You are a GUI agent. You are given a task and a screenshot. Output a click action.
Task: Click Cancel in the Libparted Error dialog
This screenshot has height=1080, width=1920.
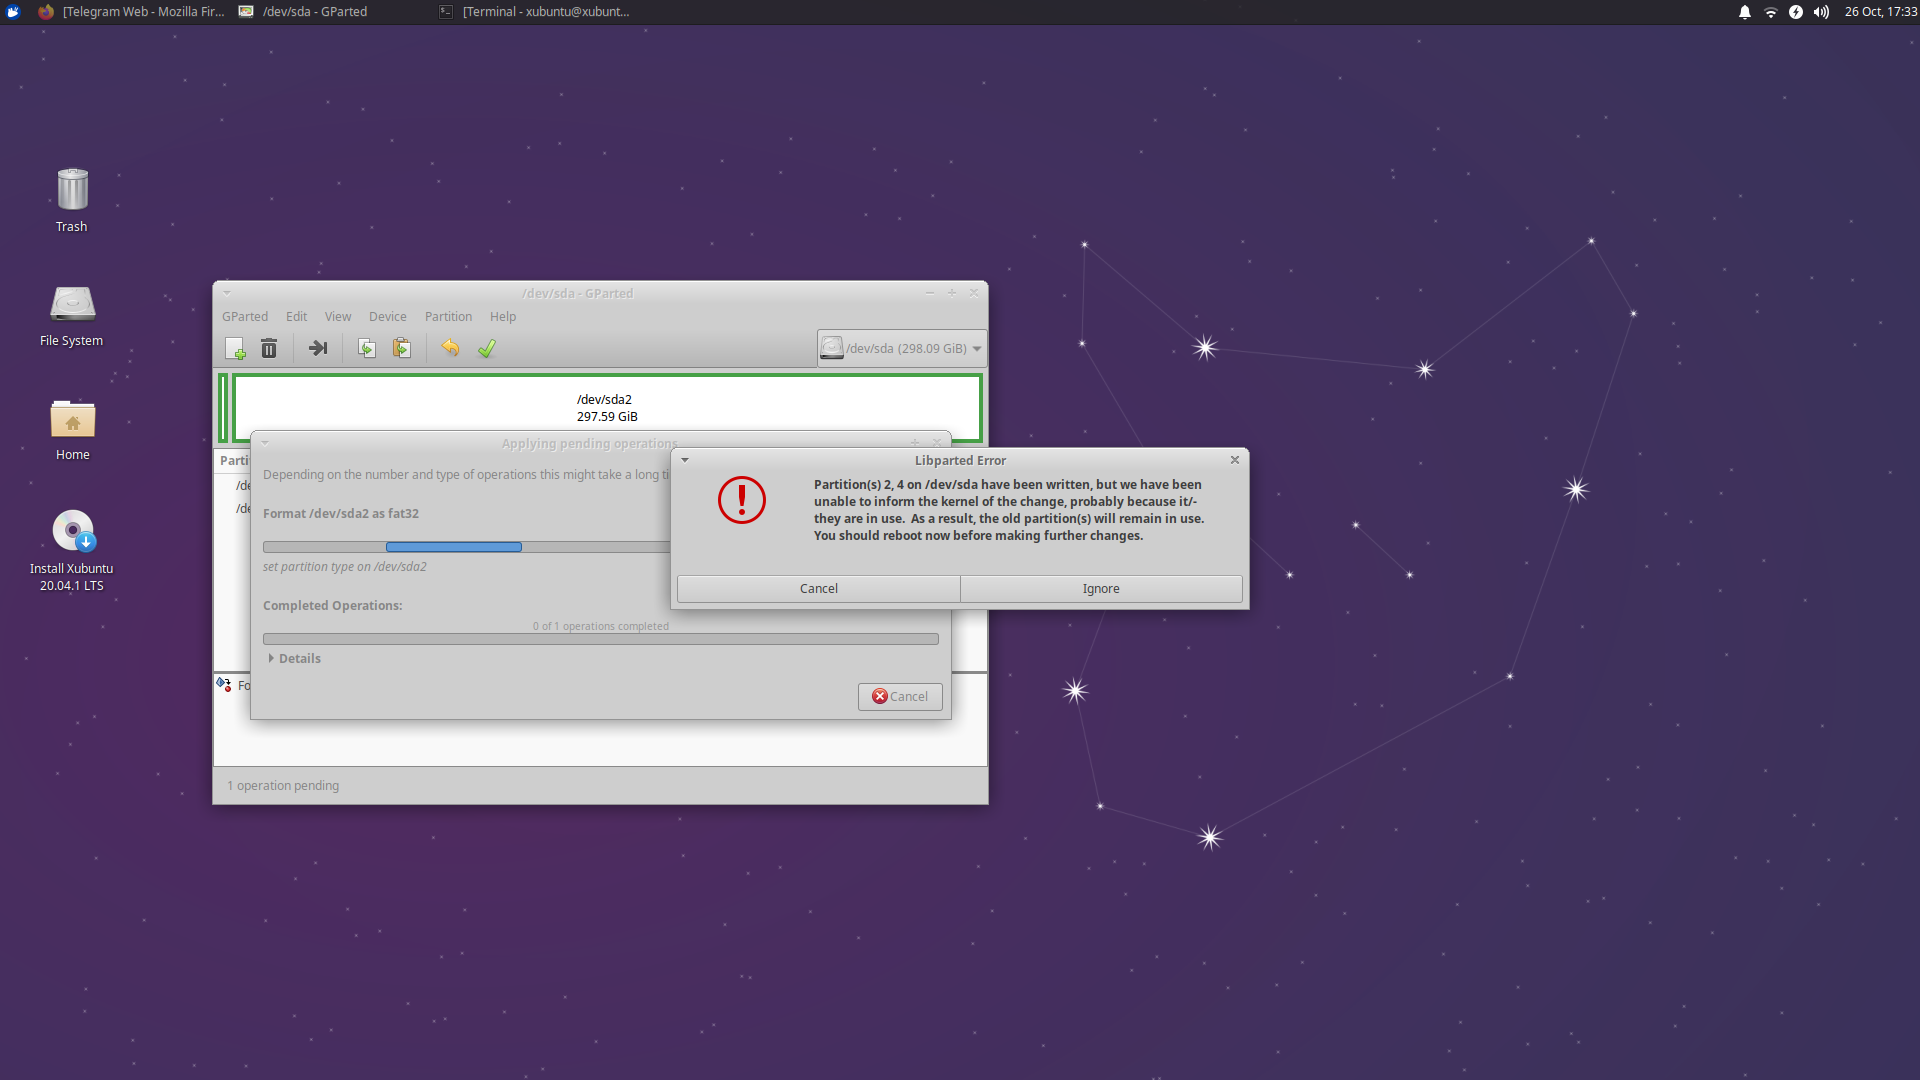point(819,589)
